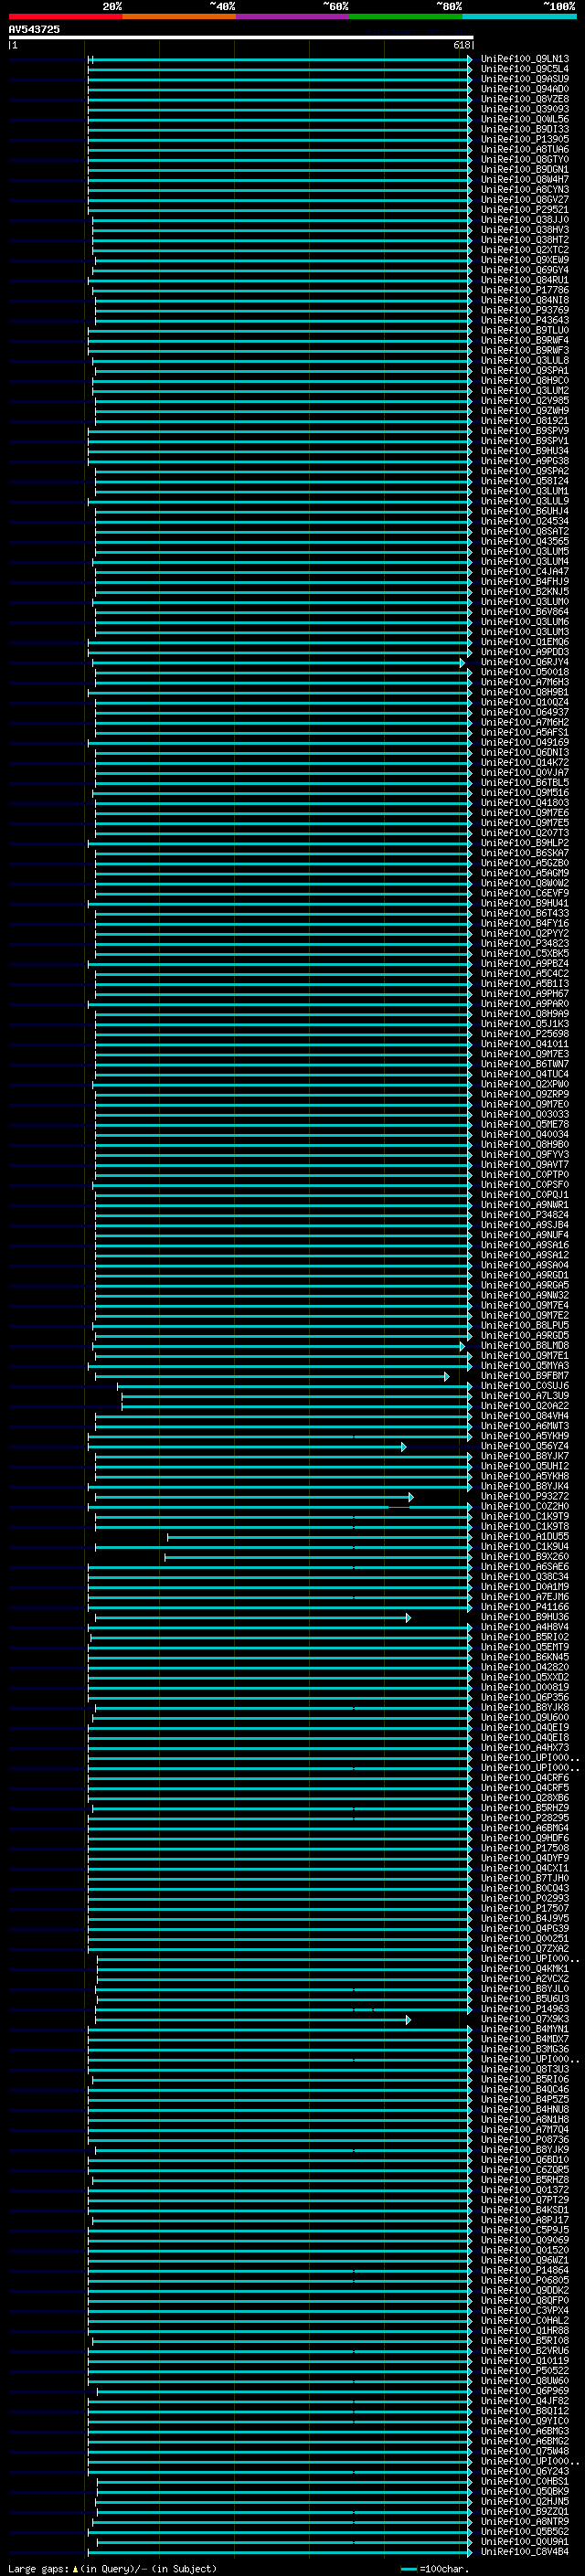585x2576 pixels.
Task: Click the UniRef100_Q9SPA1 label
Action: click(525, 371)
